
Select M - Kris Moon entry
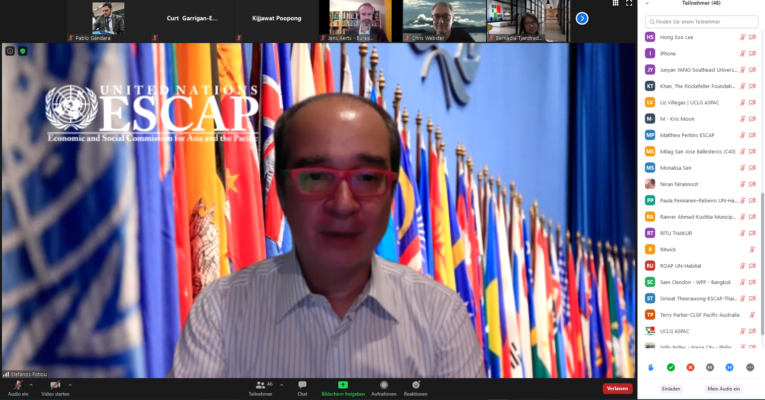[701, 119]
